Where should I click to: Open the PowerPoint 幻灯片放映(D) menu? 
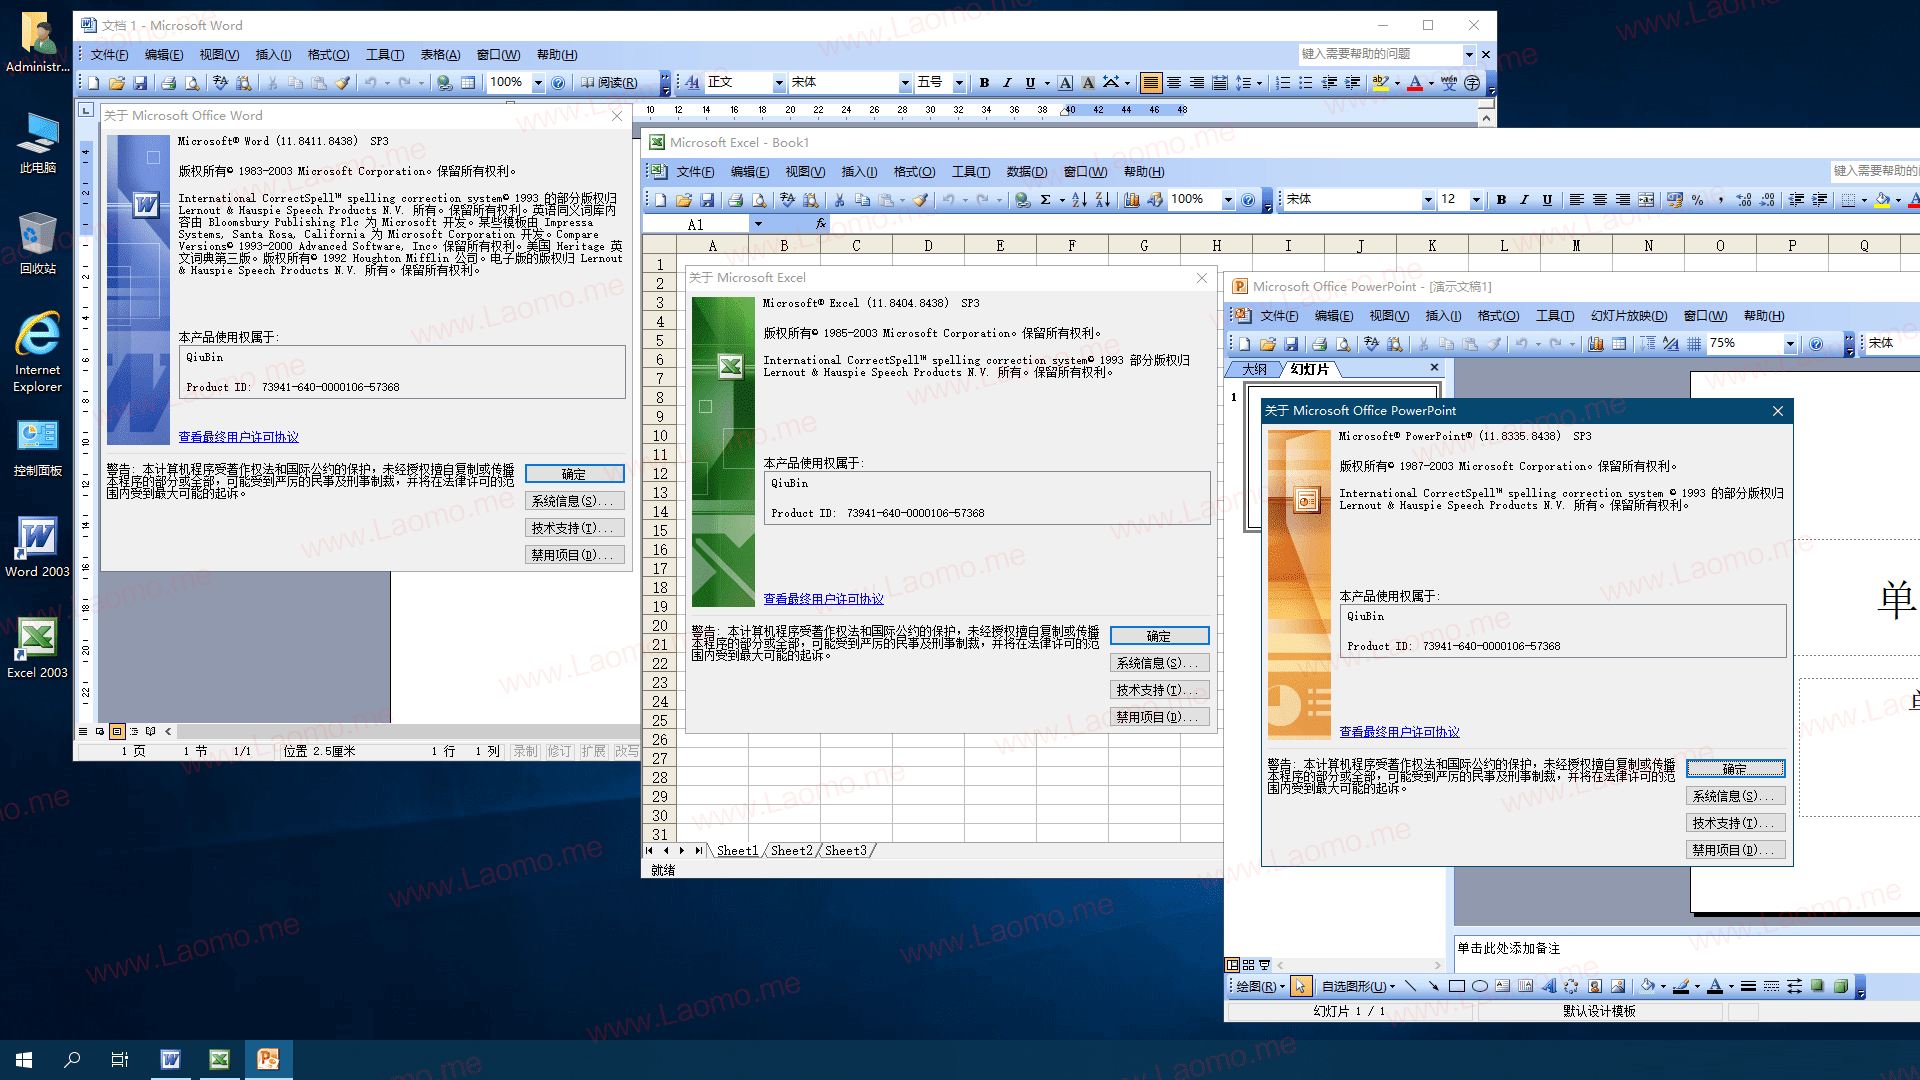click(1629, 316)
